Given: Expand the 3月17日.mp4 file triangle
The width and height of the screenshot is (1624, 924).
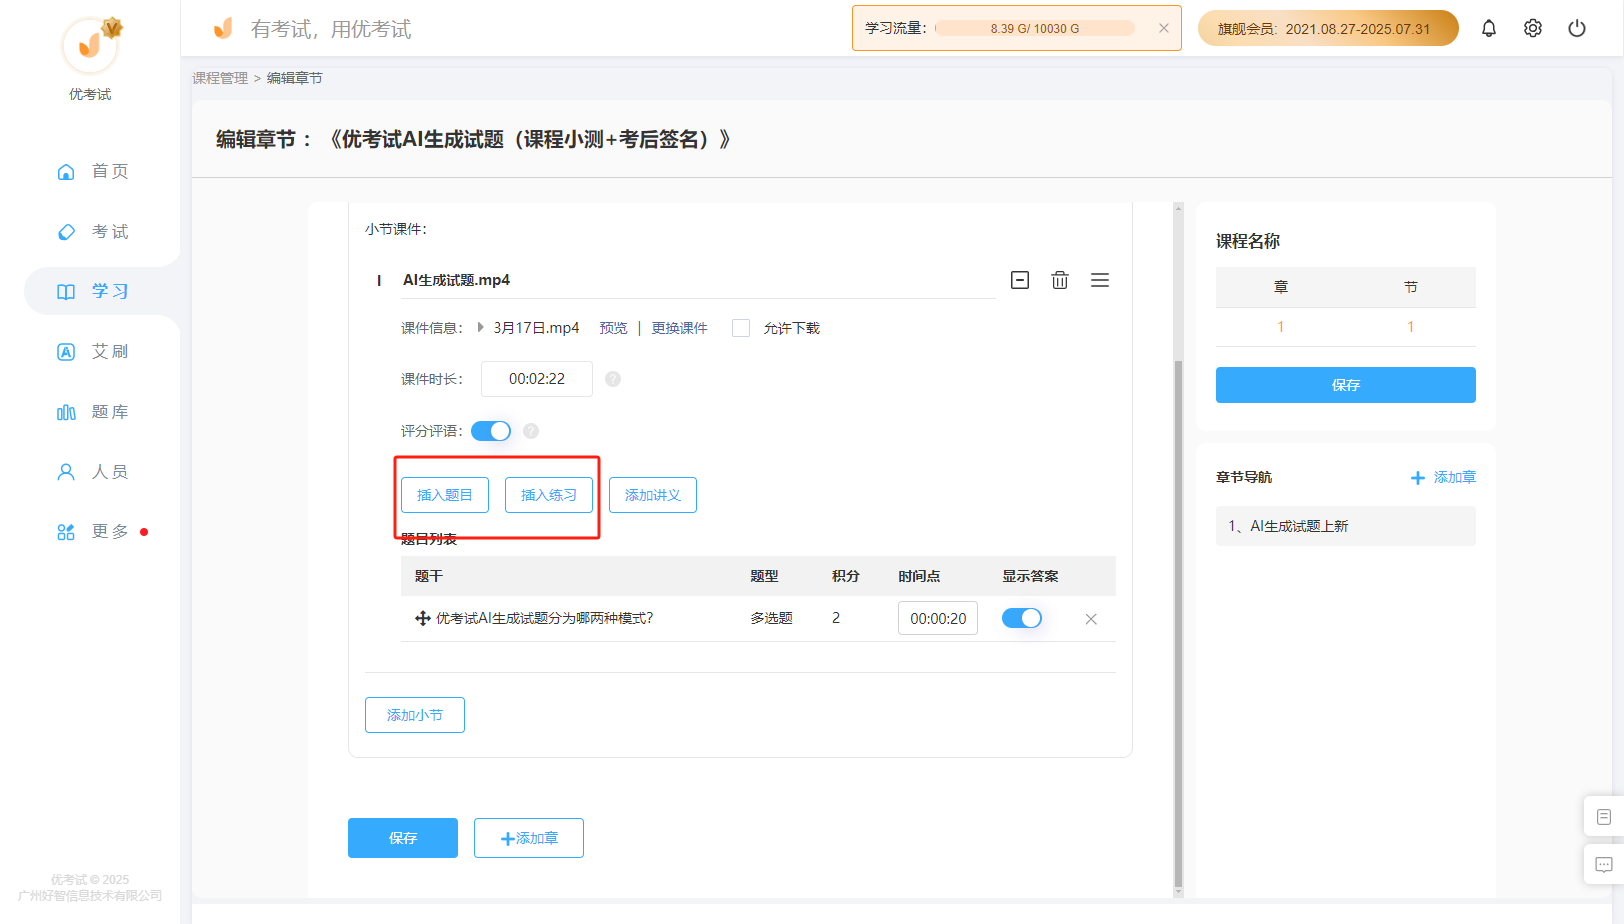Looking at the screenshot, I should point(481,327).
